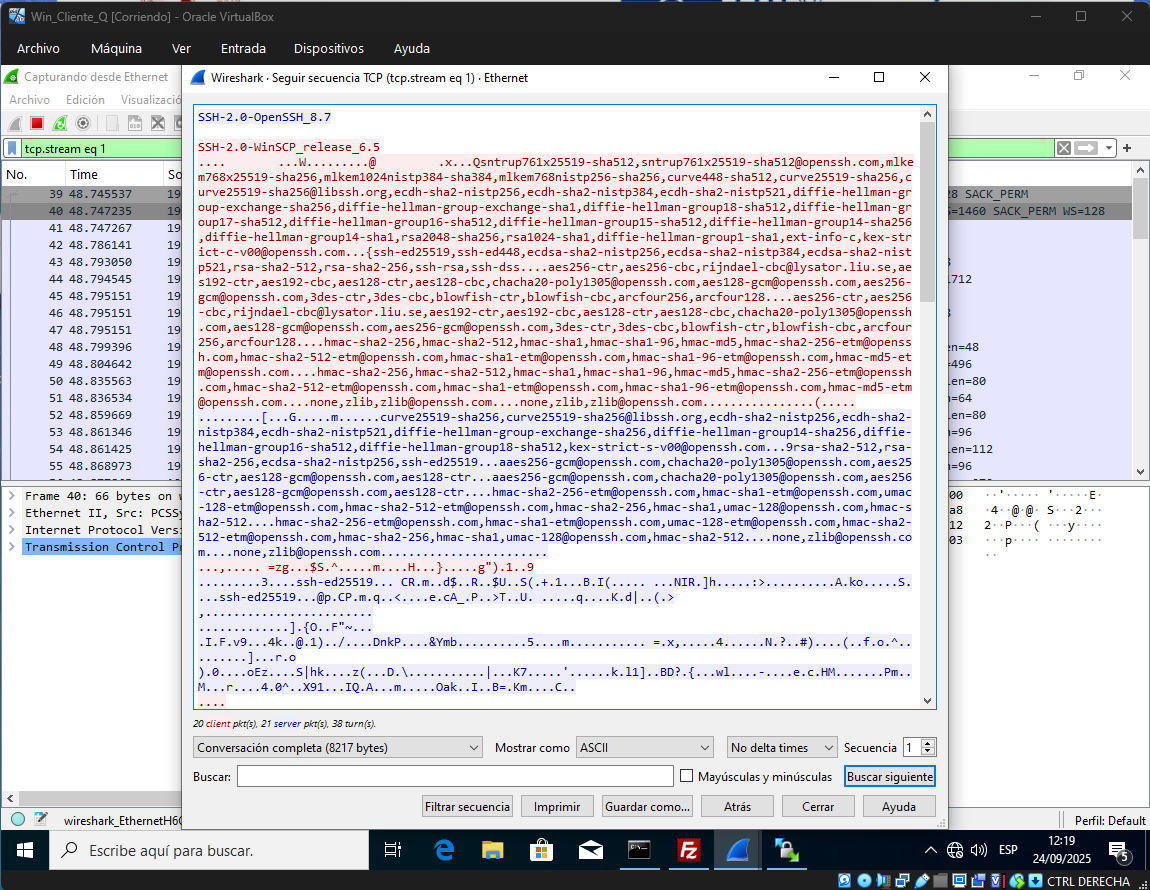Click the Imprimir button
The width and height of the screenshot is (1150, 890).
coord(557,806)
